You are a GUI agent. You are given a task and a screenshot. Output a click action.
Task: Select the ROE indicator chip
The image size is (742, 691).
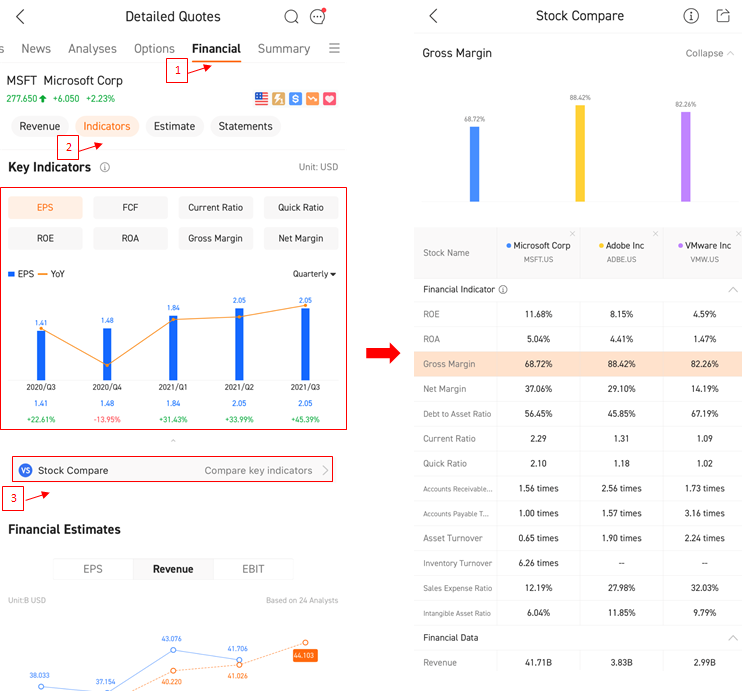click(45, 238)
